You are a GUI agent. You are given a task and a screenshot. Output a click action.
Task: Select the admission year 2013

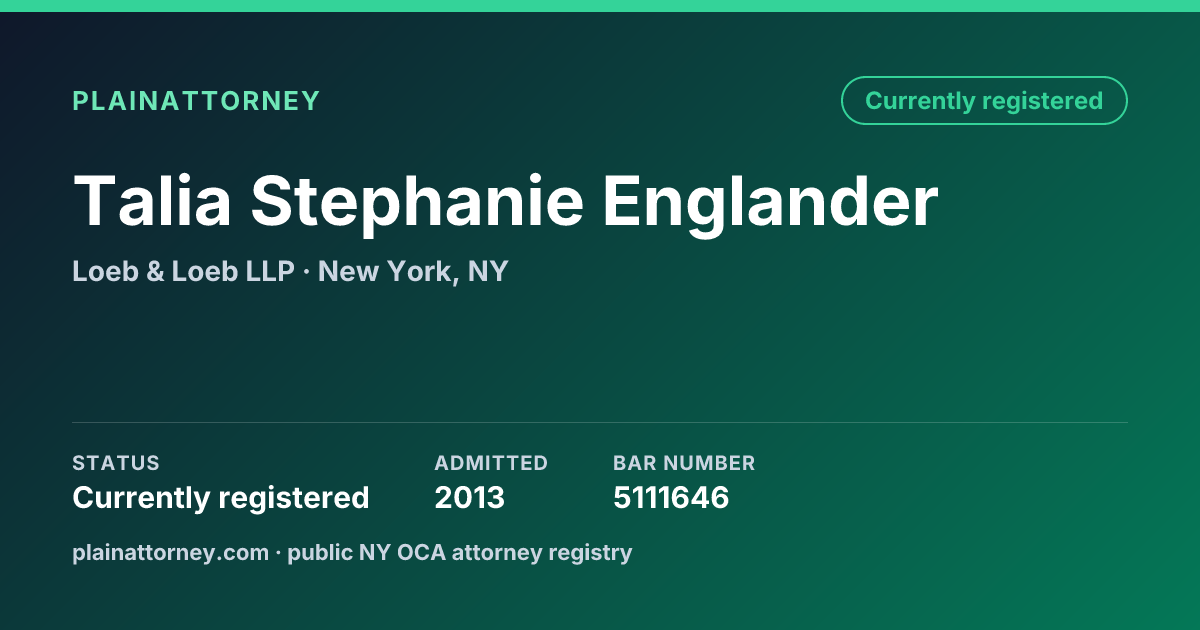pyautogui.click(x=470, y=498)
